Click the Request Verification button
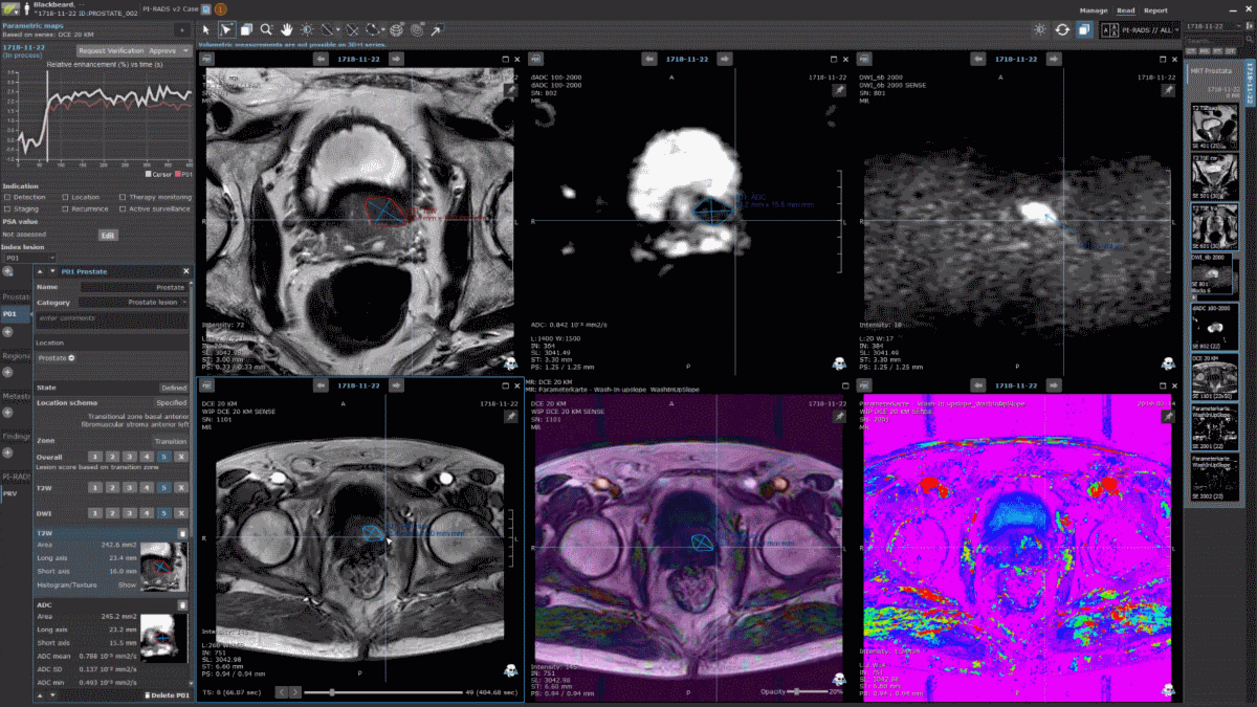 (110, 51)
